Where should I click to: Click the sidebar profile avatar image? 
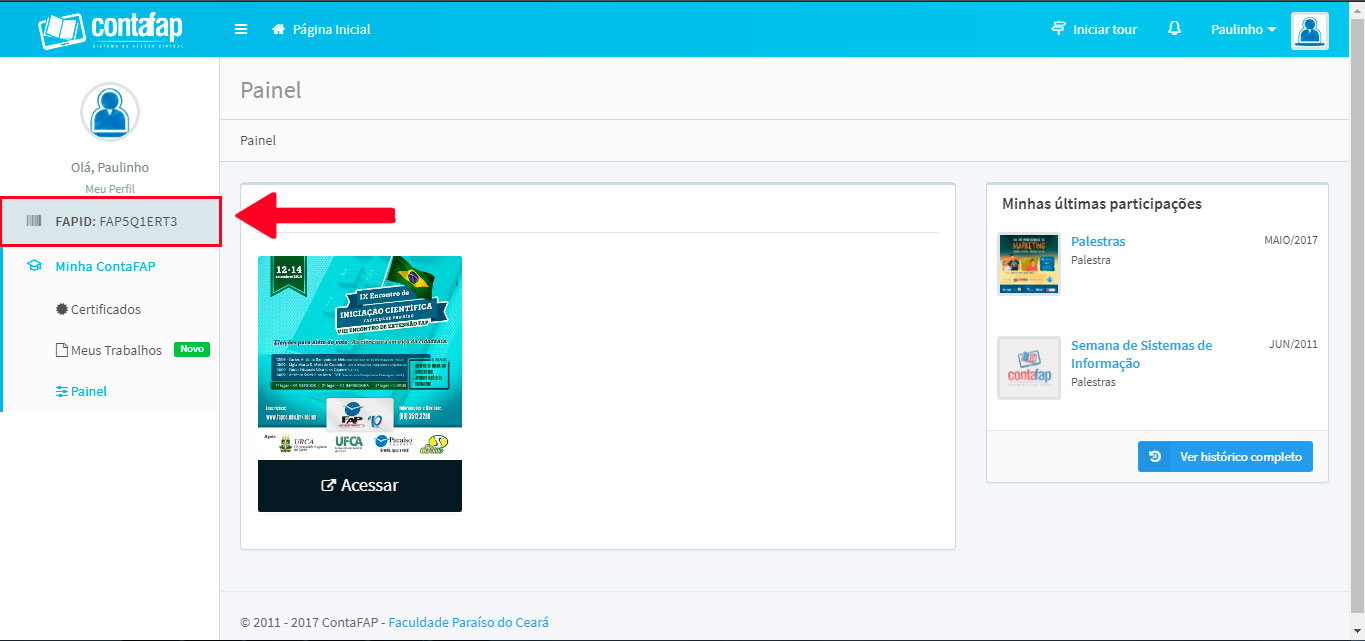click(x=110, y=112)
